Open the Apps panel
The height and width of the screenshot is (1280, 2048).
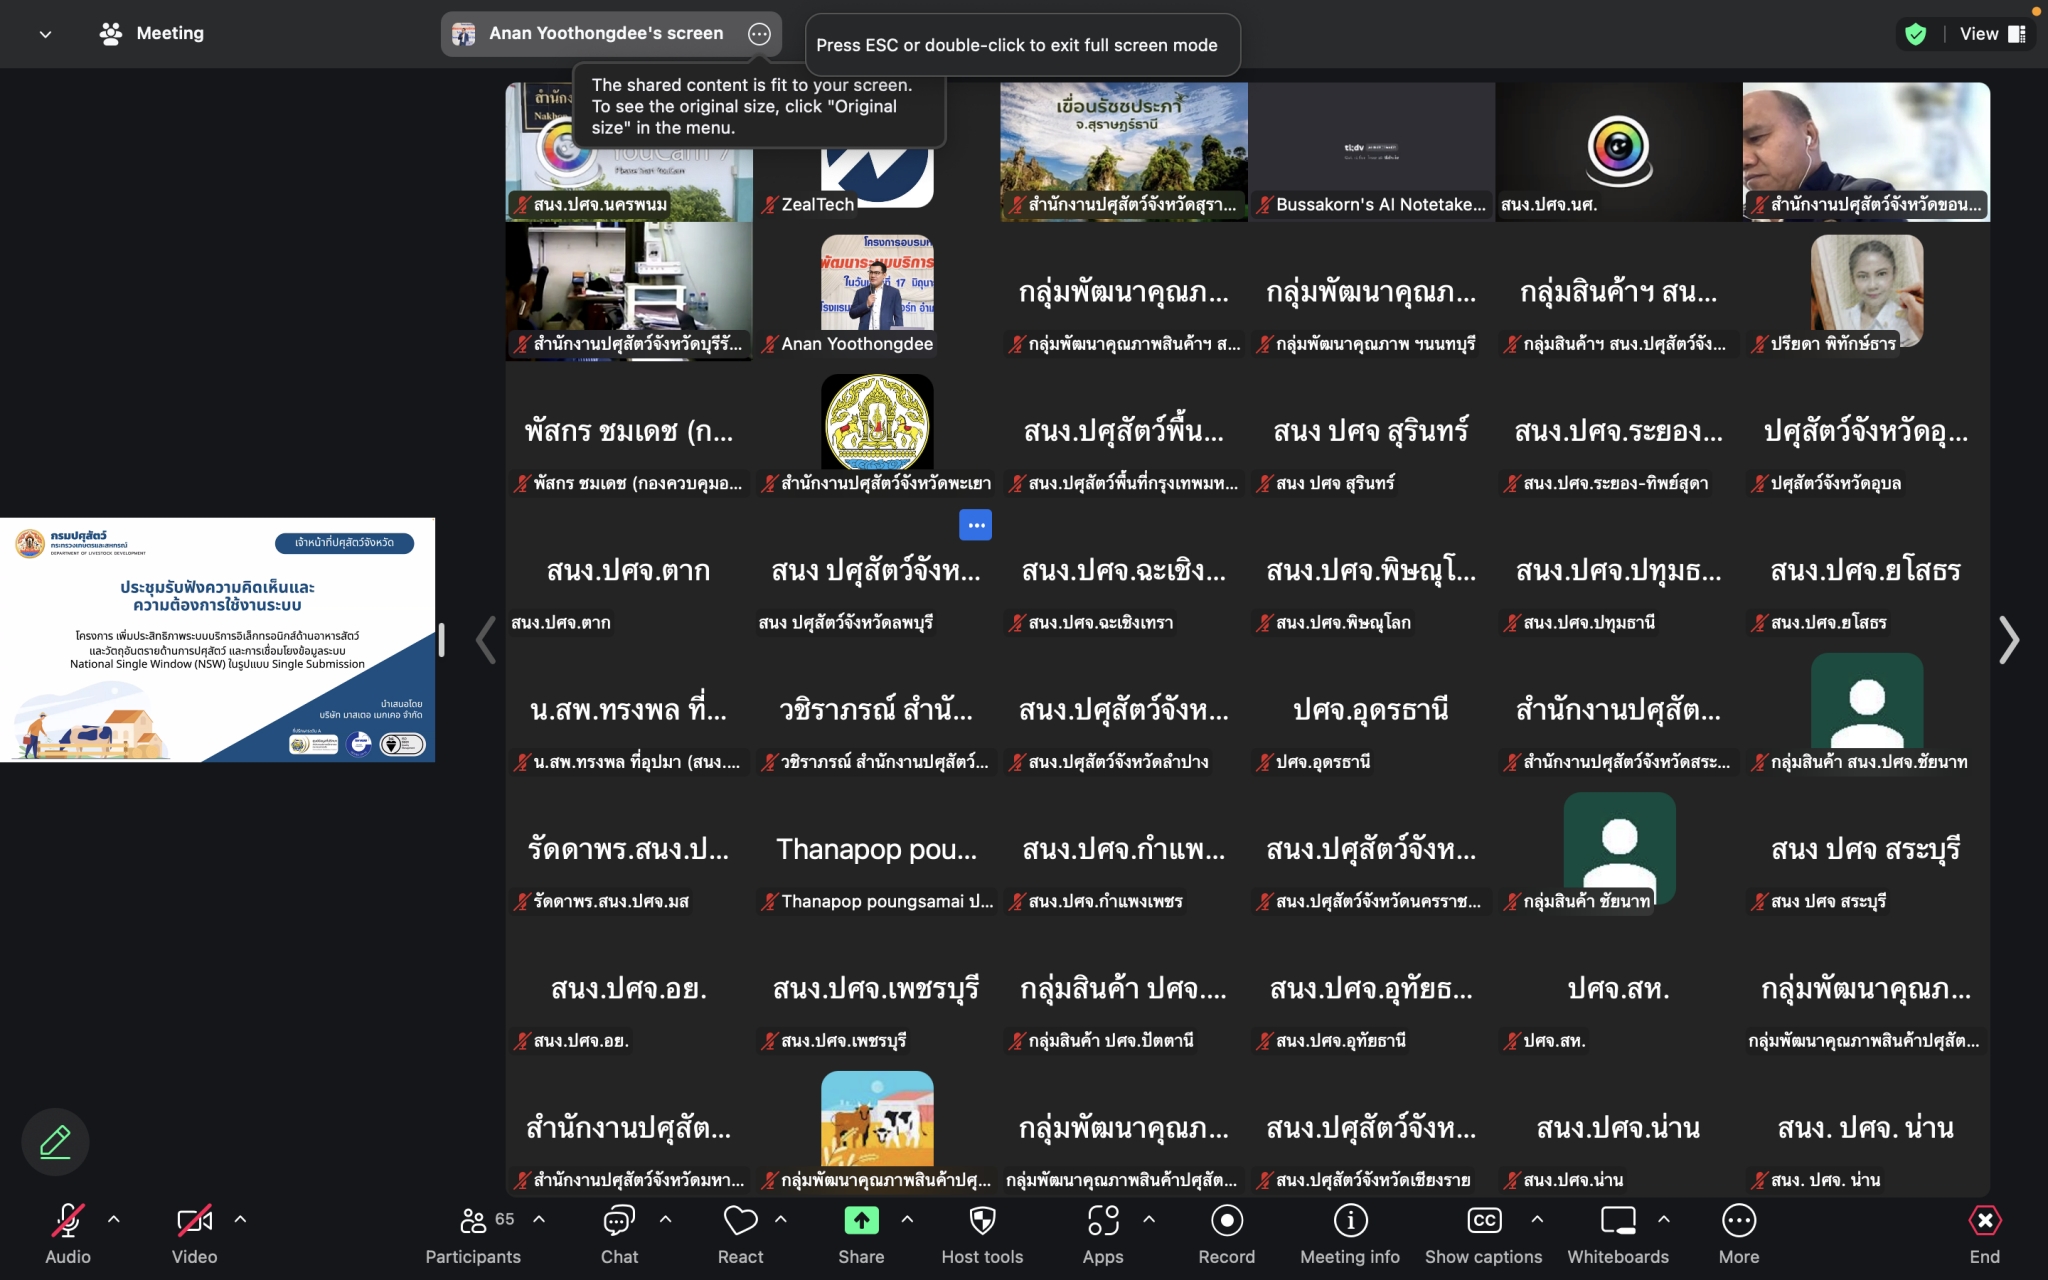[x=1102, y=1221]
